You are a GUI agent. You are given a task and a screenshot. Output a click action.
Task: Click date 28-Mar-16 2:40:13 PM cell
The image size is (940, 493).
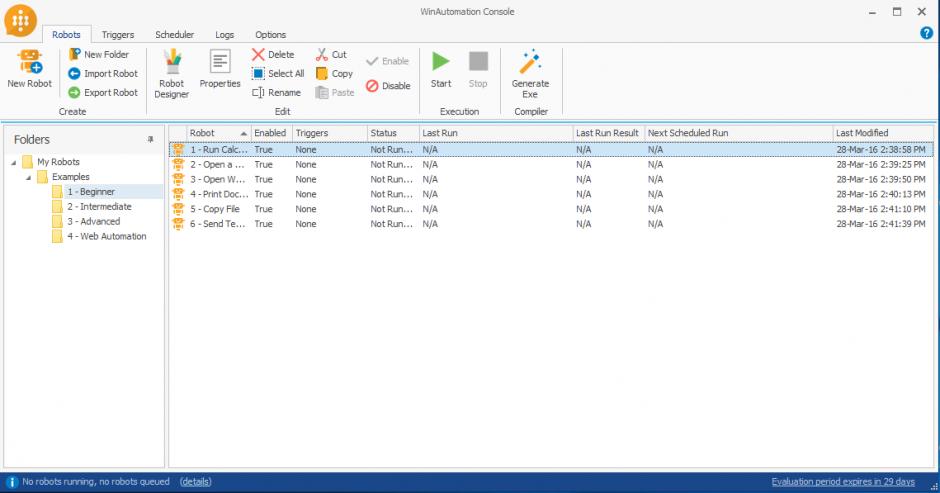coord(881,194)
